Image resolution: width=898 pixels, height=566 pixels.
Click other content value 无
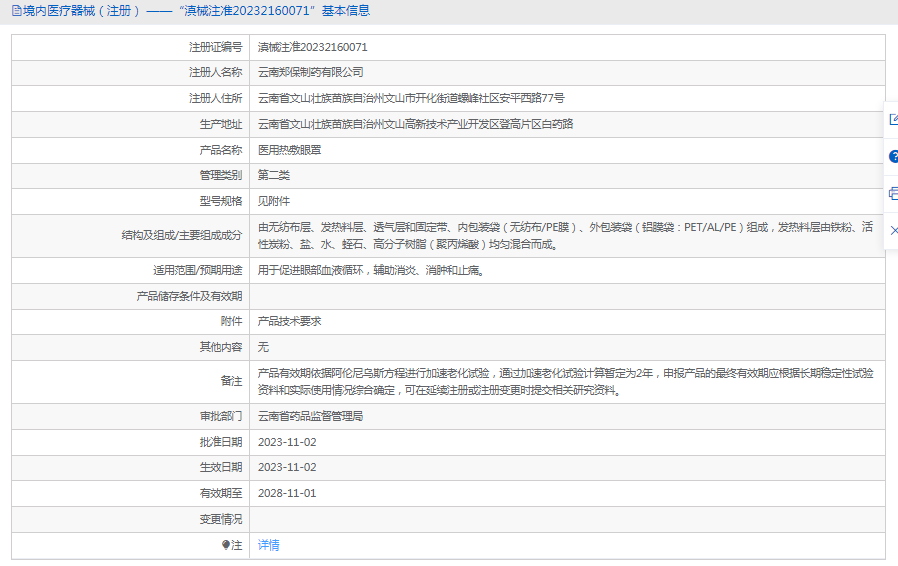point(263,347)
